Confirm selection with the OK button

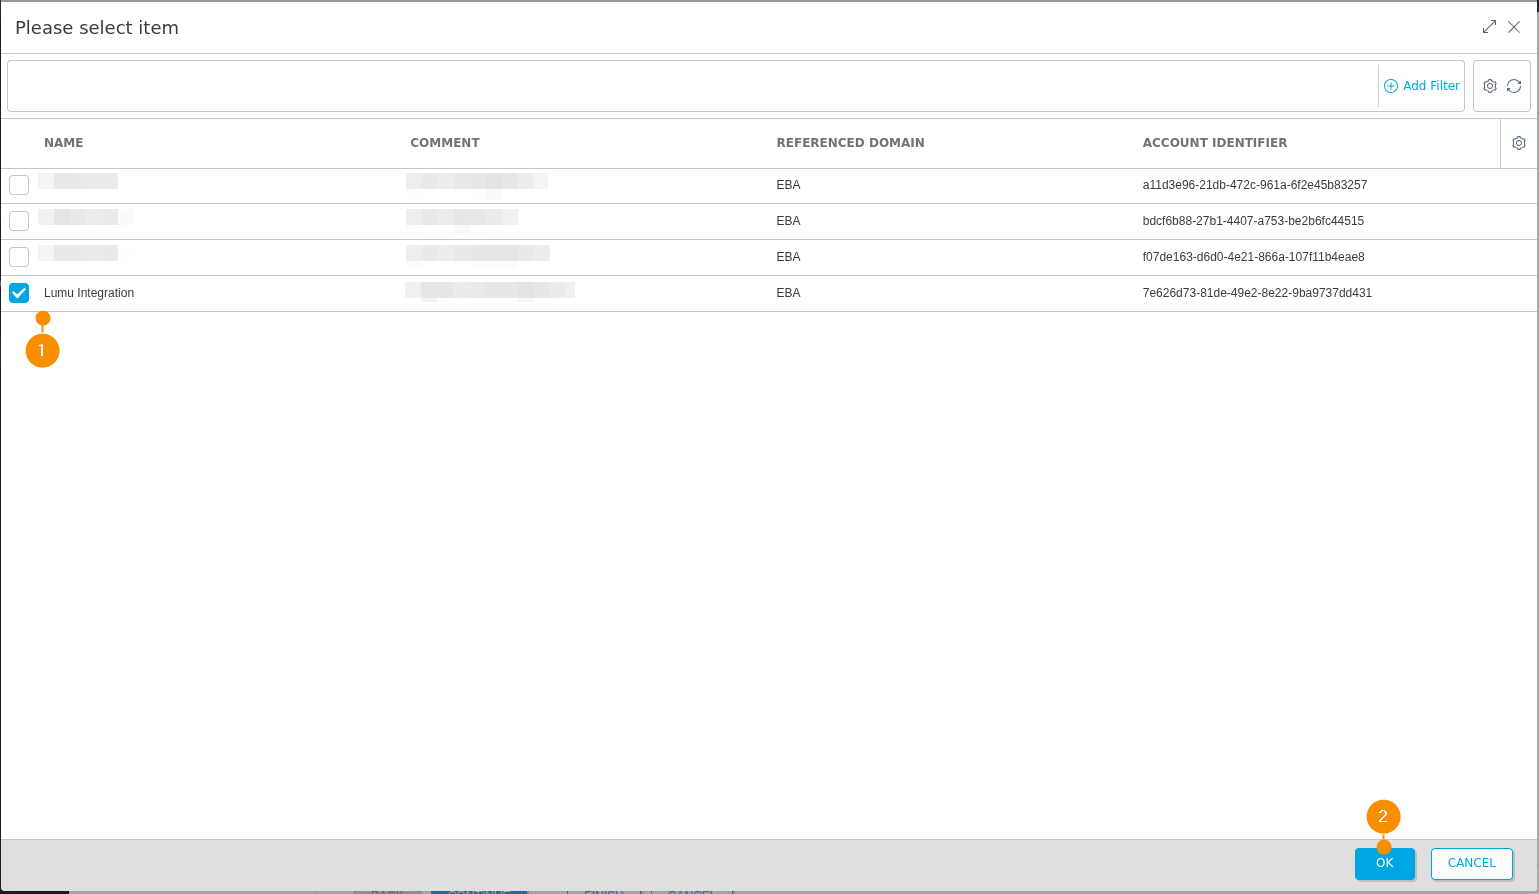[1384, 863]
